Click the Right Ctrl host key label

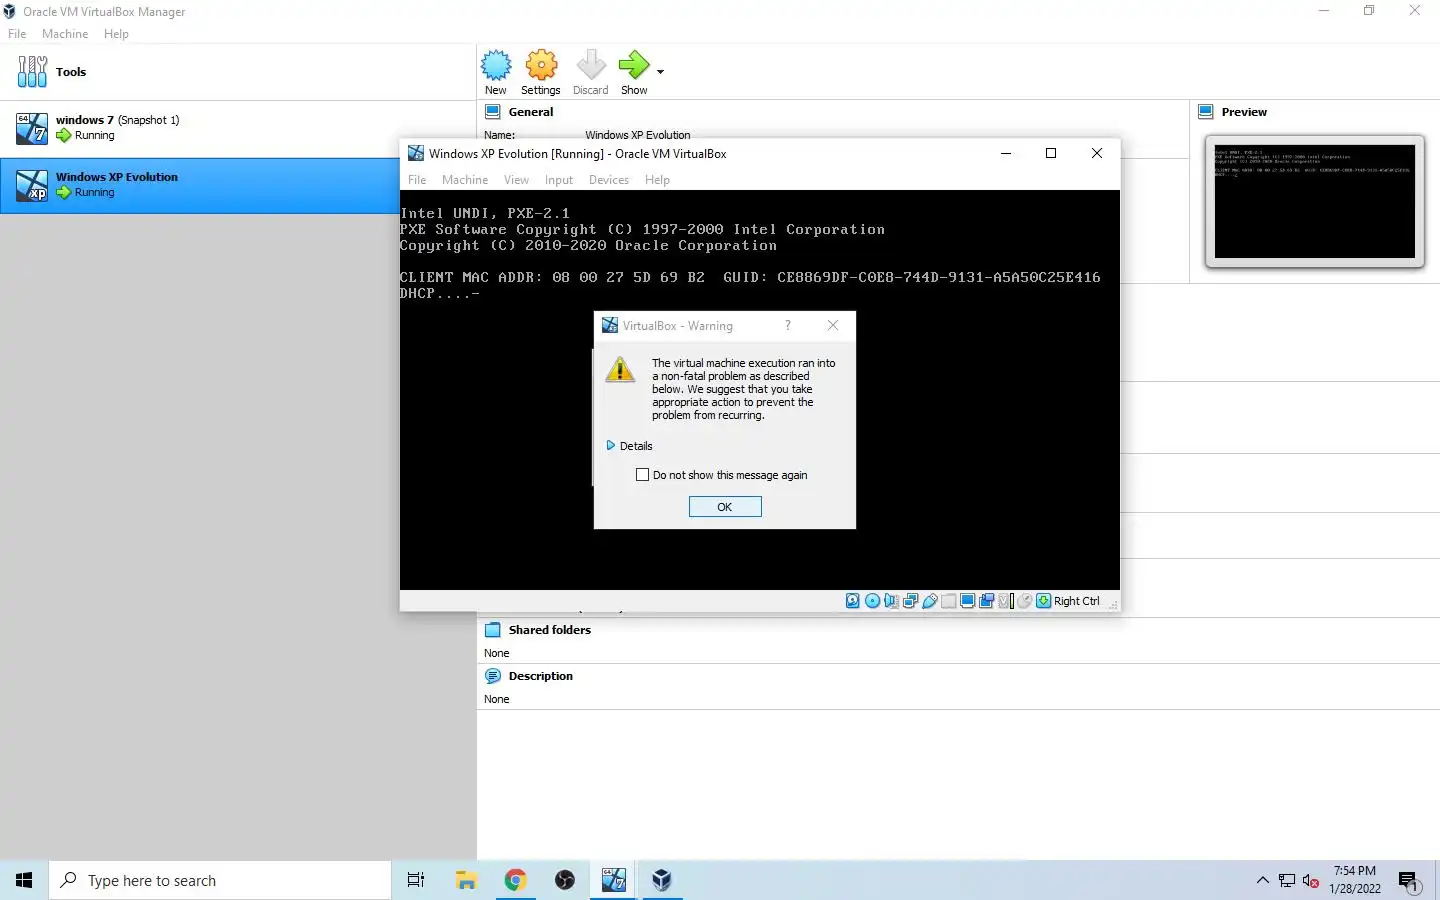[x=1077, y=601]
